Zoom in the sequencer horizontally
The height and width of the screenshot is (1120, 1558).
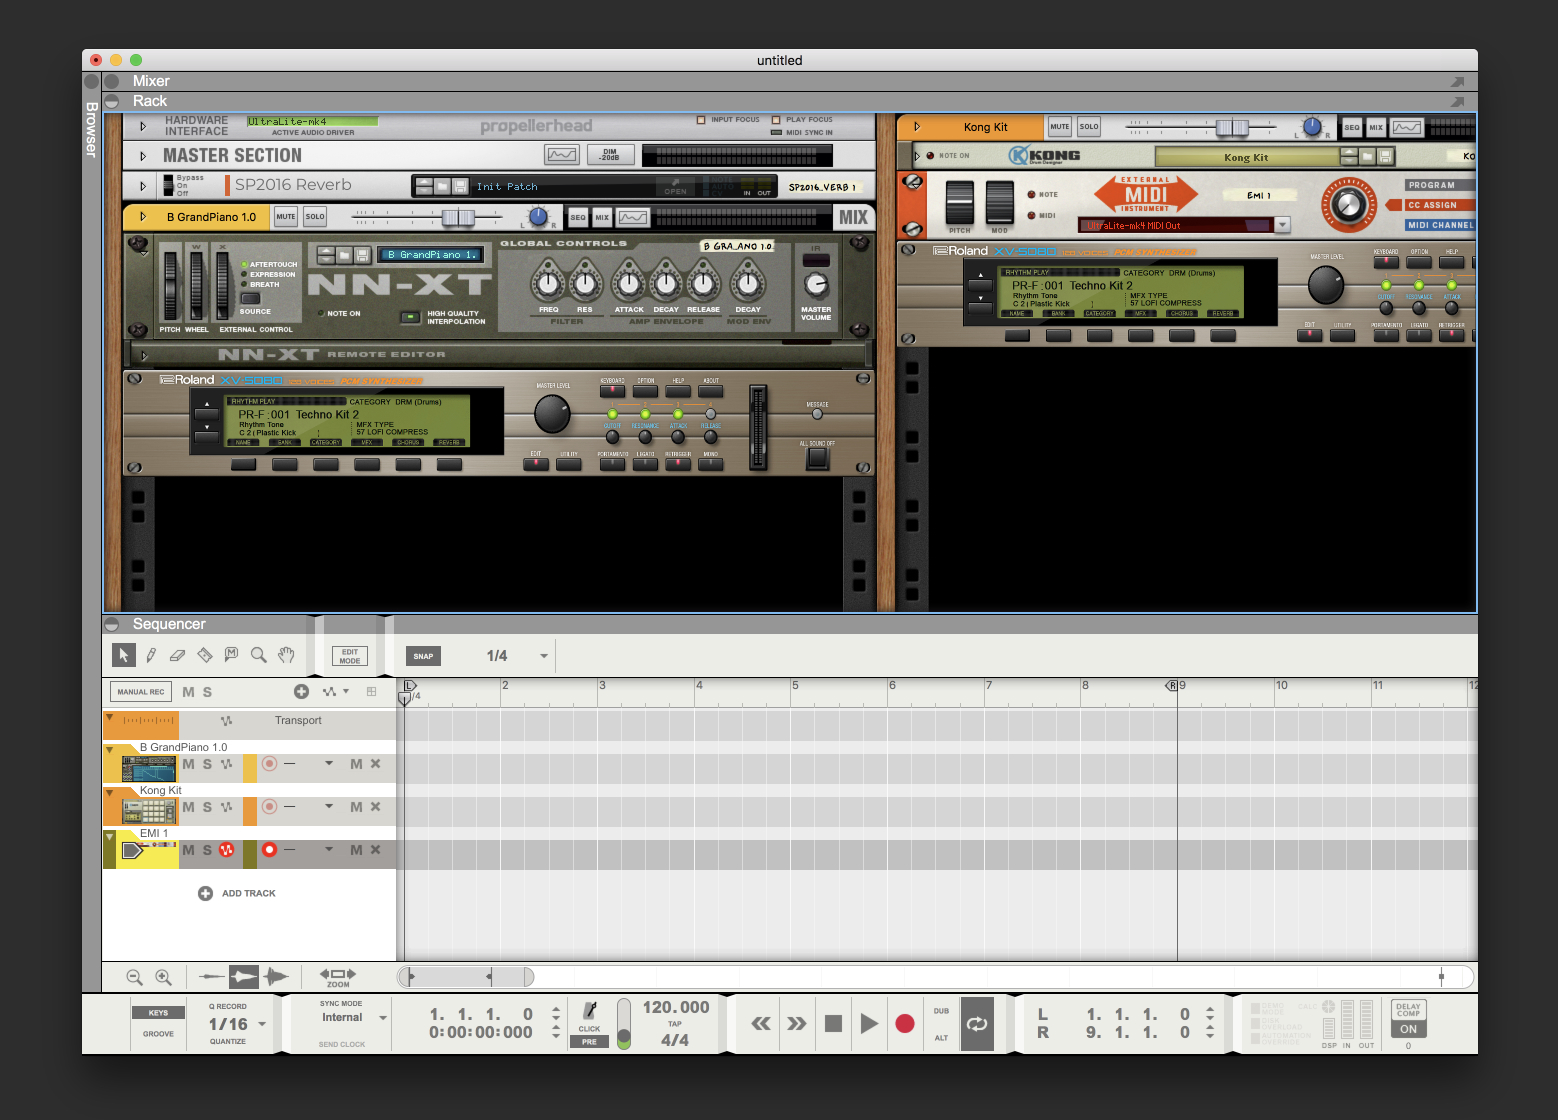pos(164,977)
